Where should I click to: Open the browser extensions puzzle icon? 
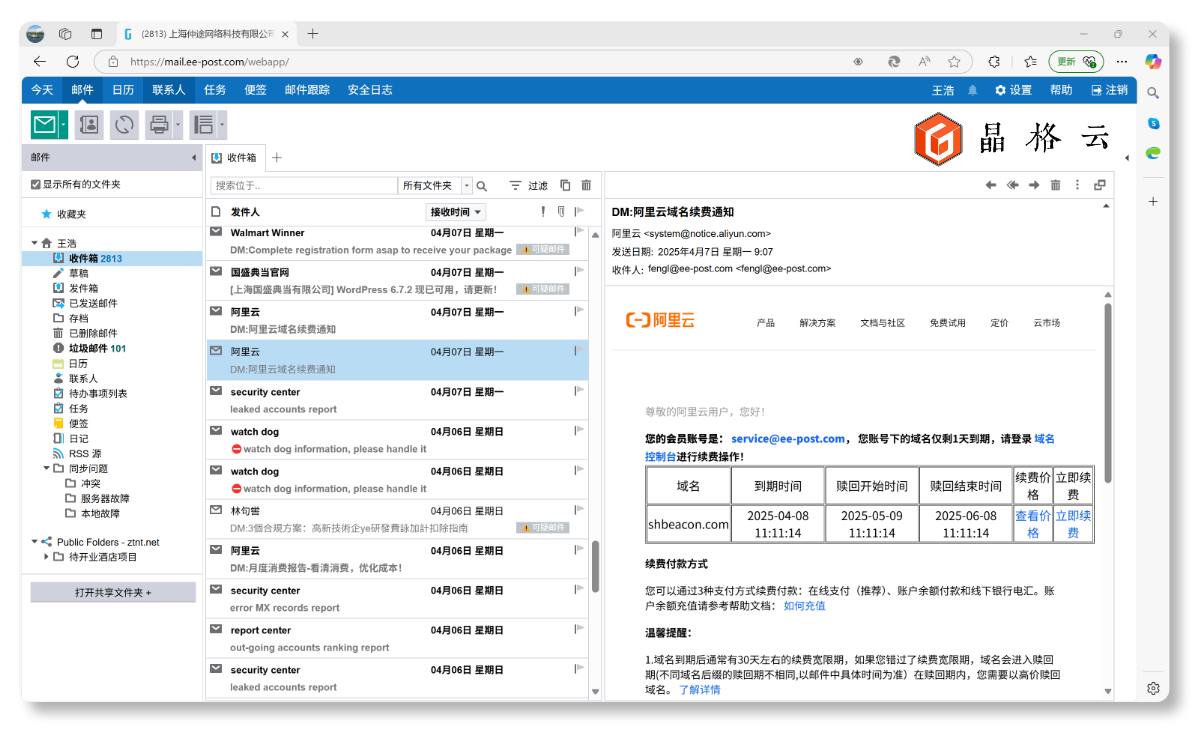(994, 61)
